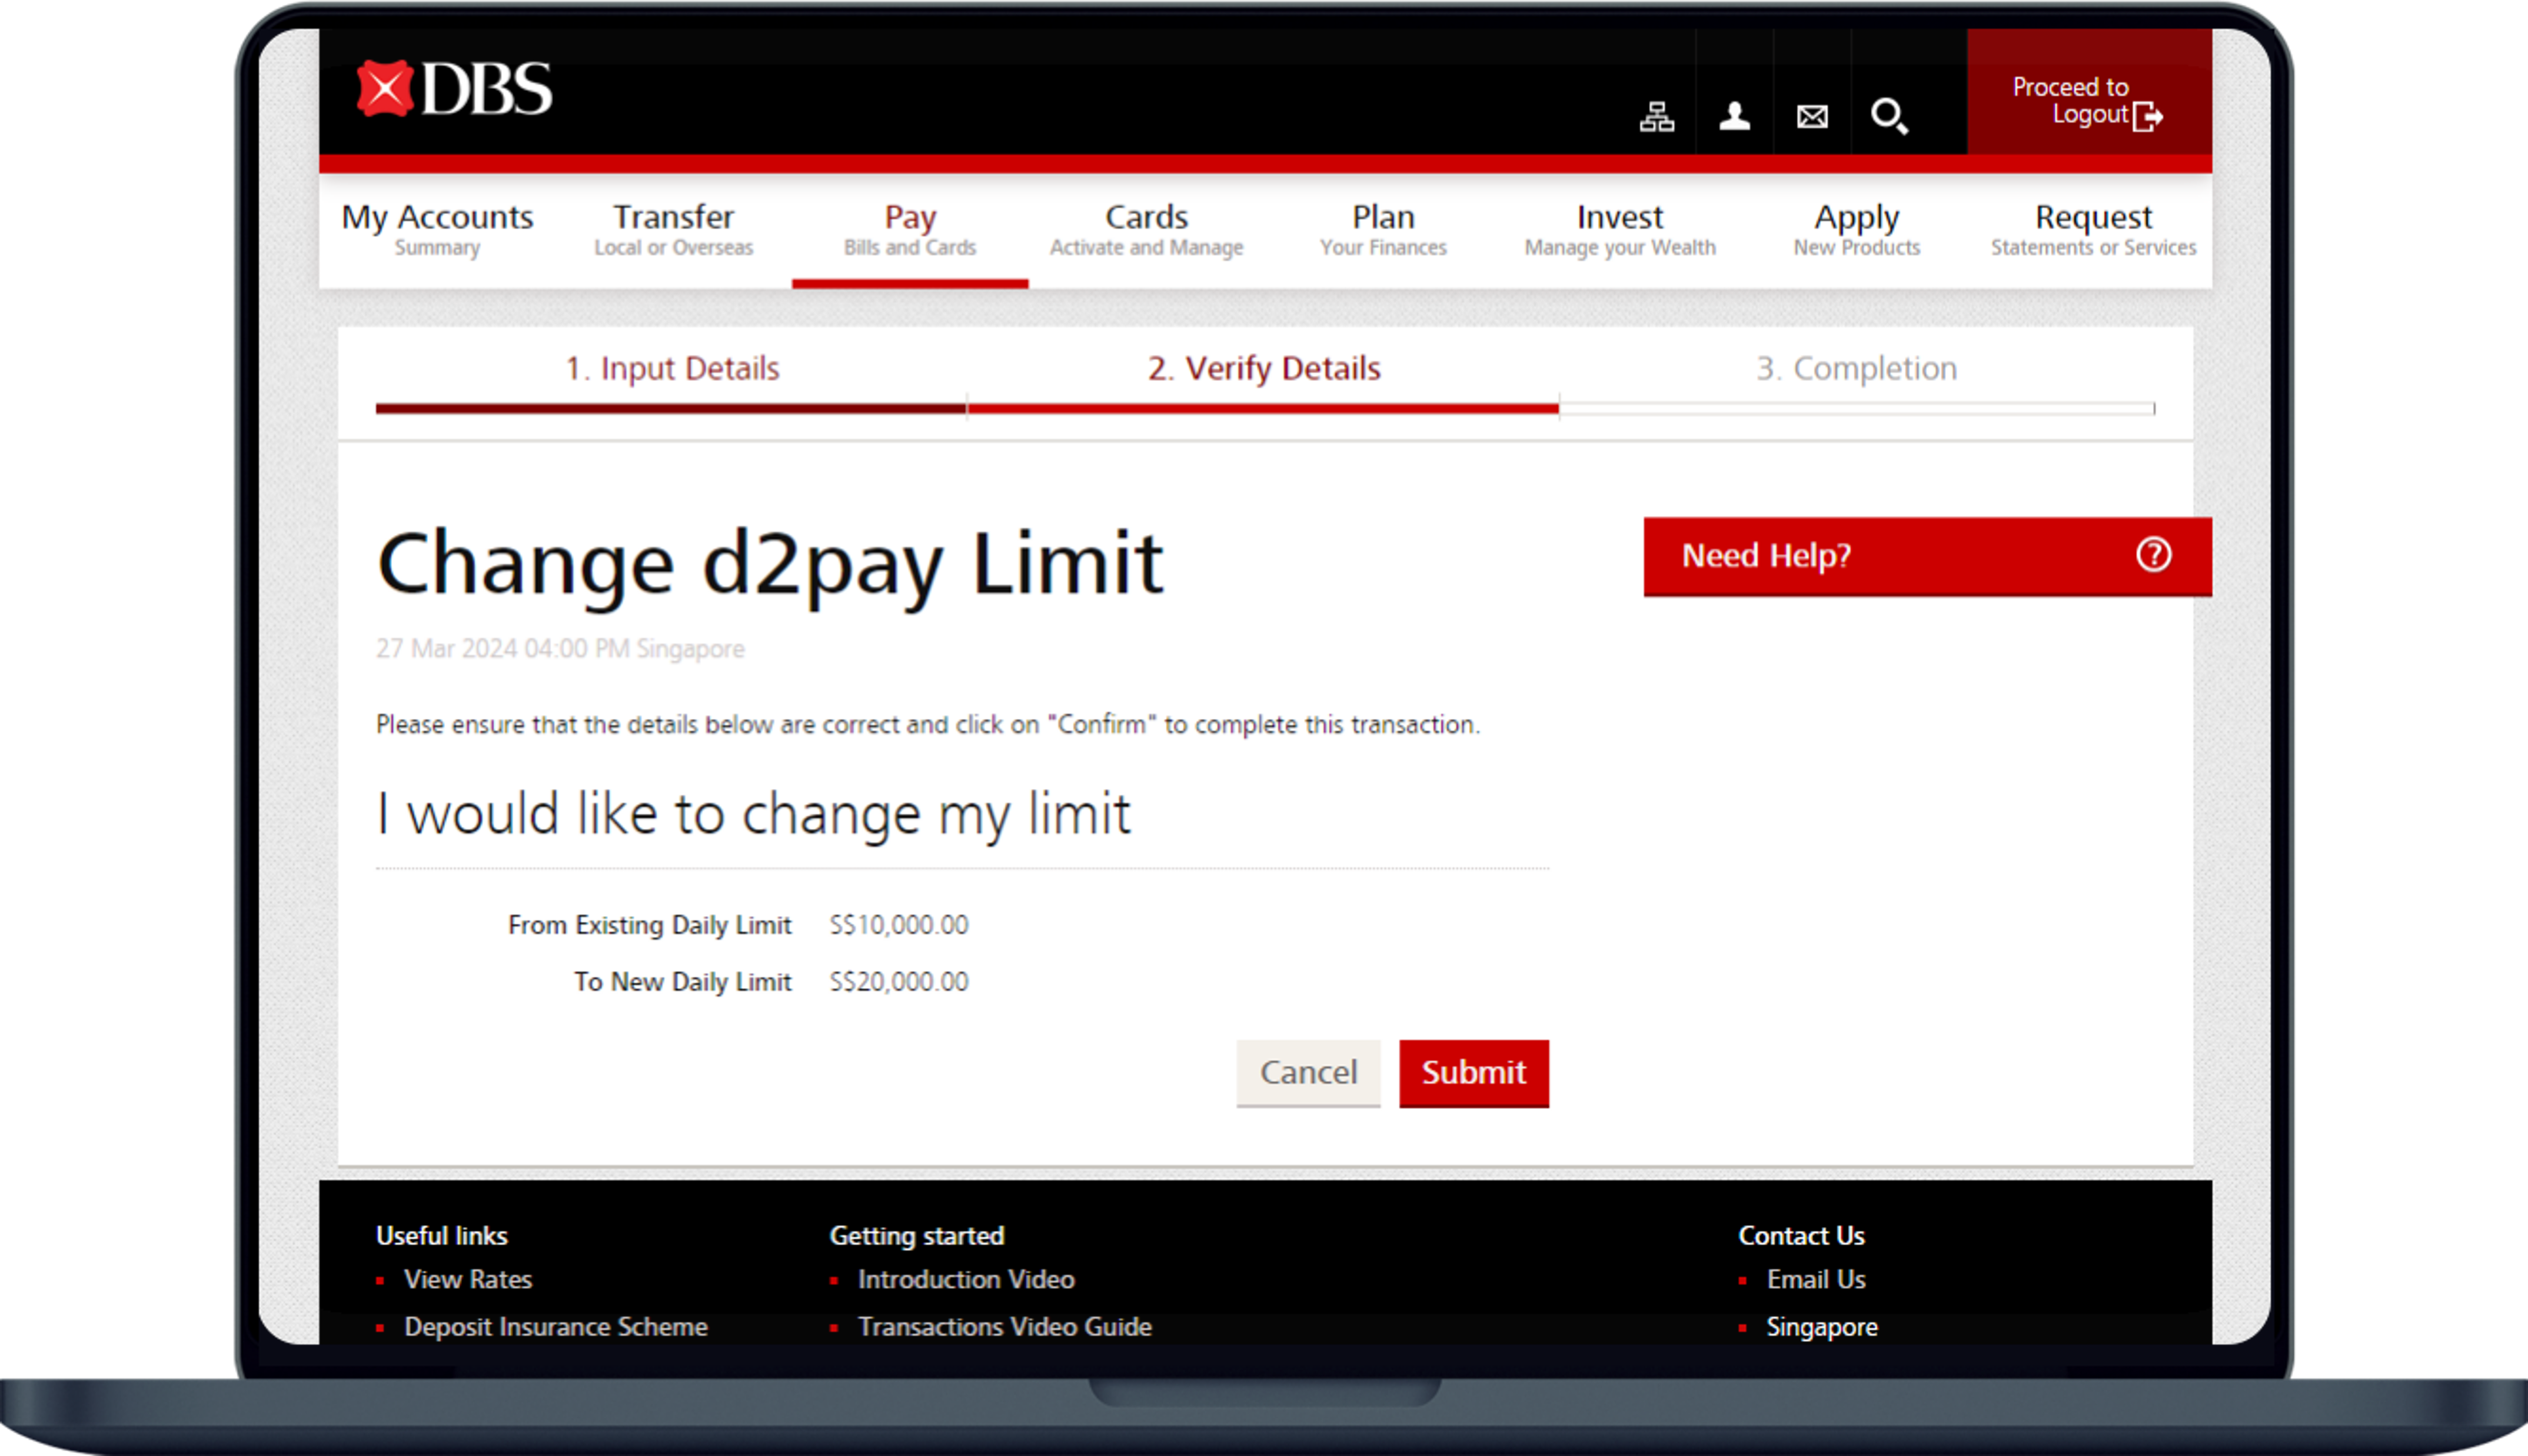Open Pay Bills and Cards menu

click(909, 230)
